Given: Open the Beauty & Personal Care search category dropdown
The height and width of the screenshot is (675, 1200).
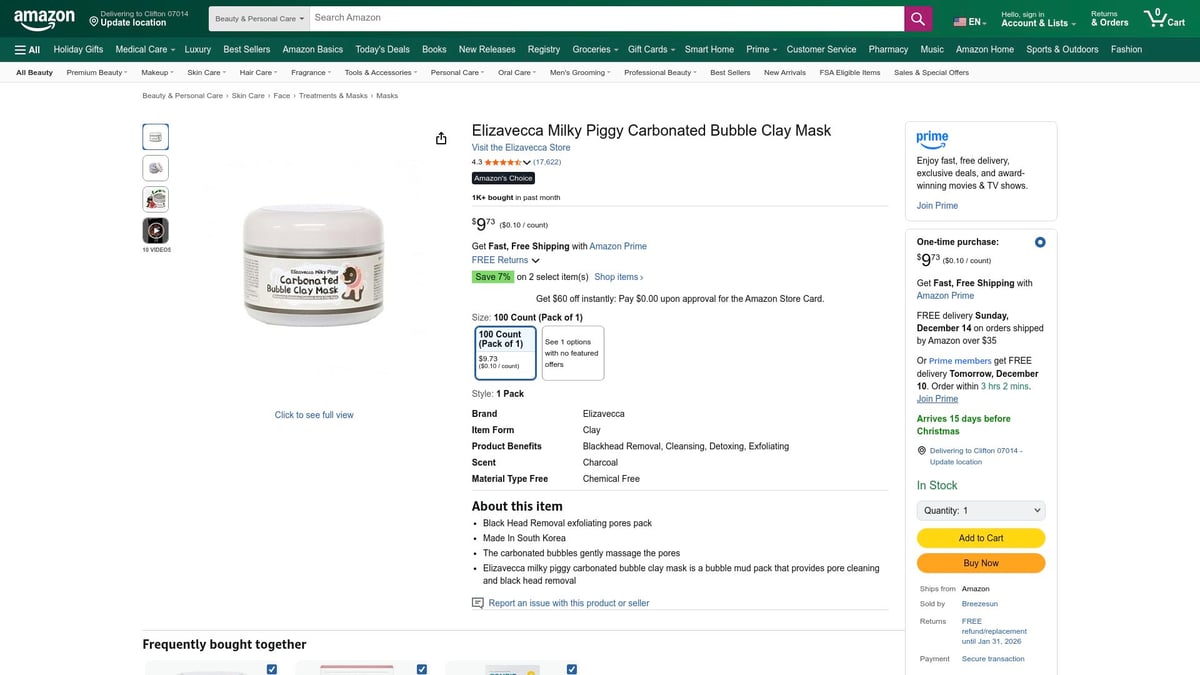Looking at the screenshot, I should (x=258, y=18).
